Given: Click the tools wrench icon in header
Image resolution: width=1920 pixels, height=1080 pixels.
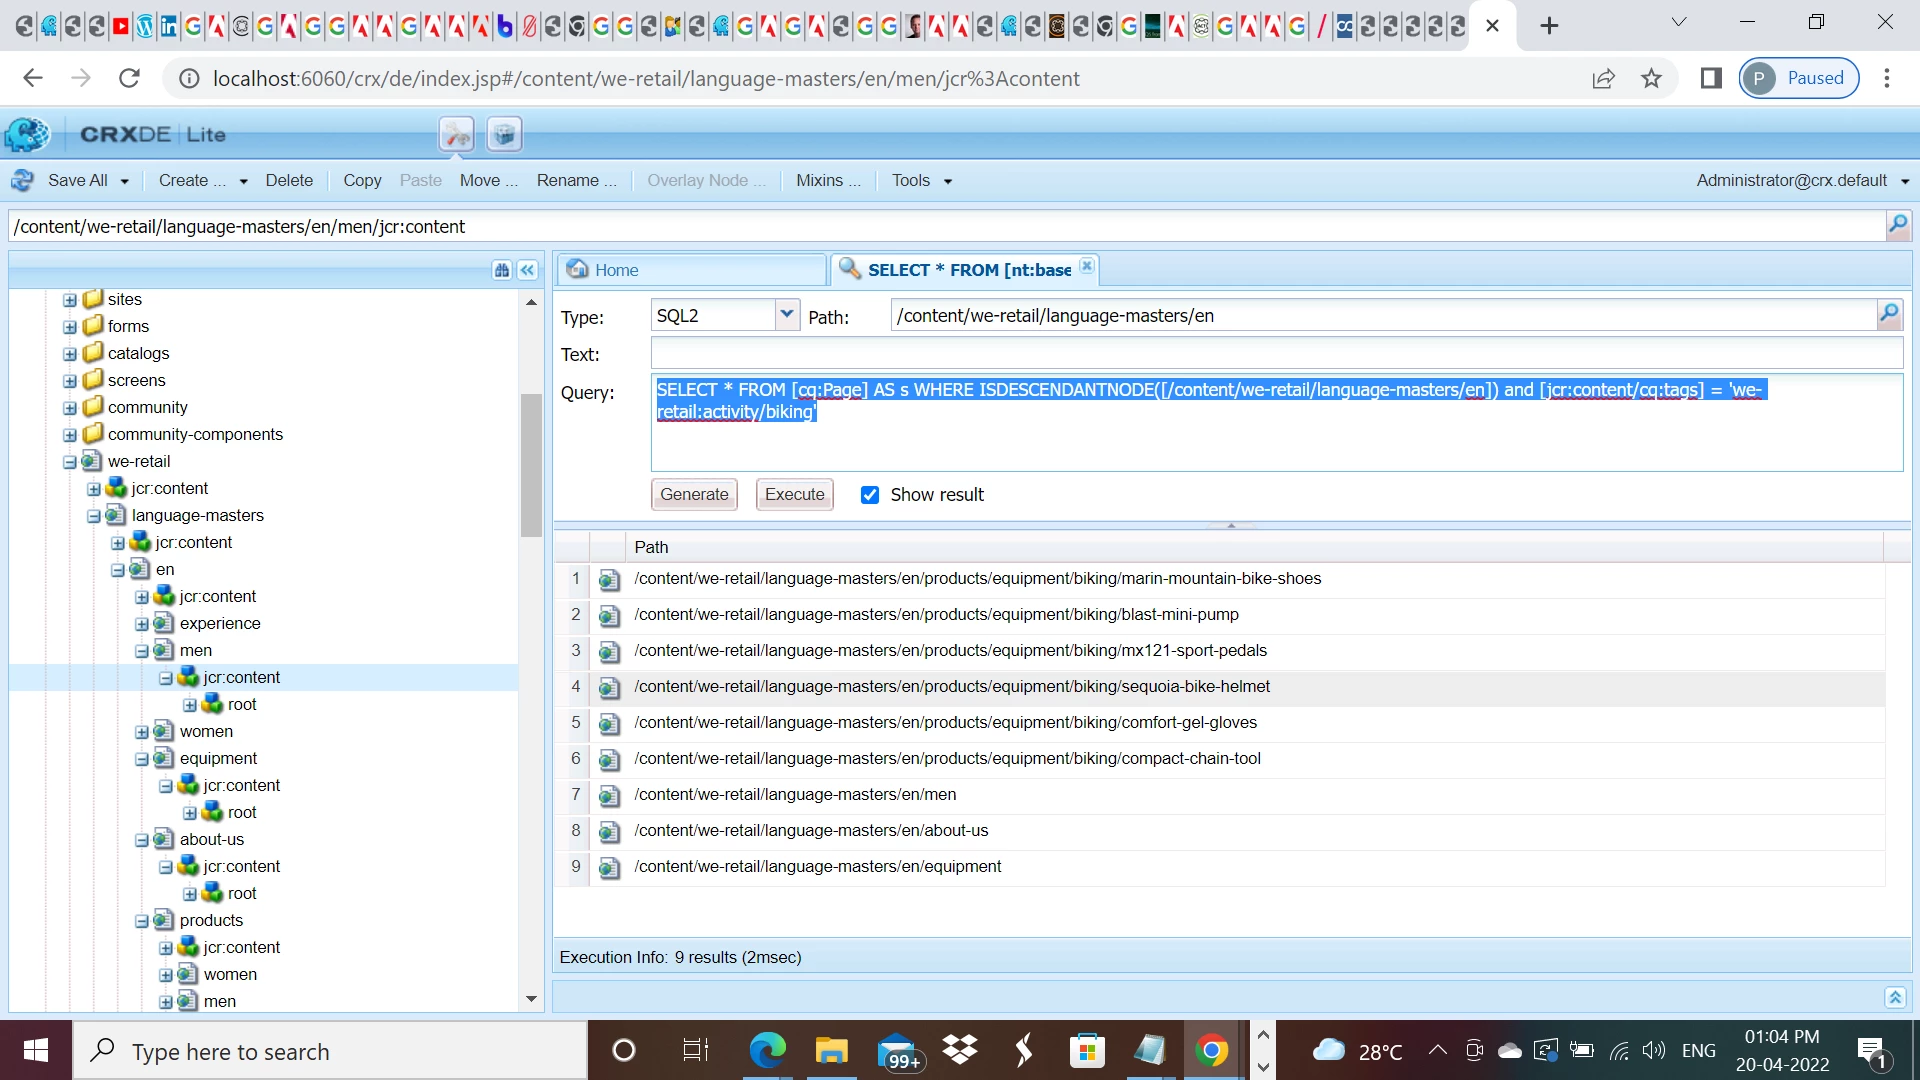Looking at the screenshot, I should coord(457,134).
